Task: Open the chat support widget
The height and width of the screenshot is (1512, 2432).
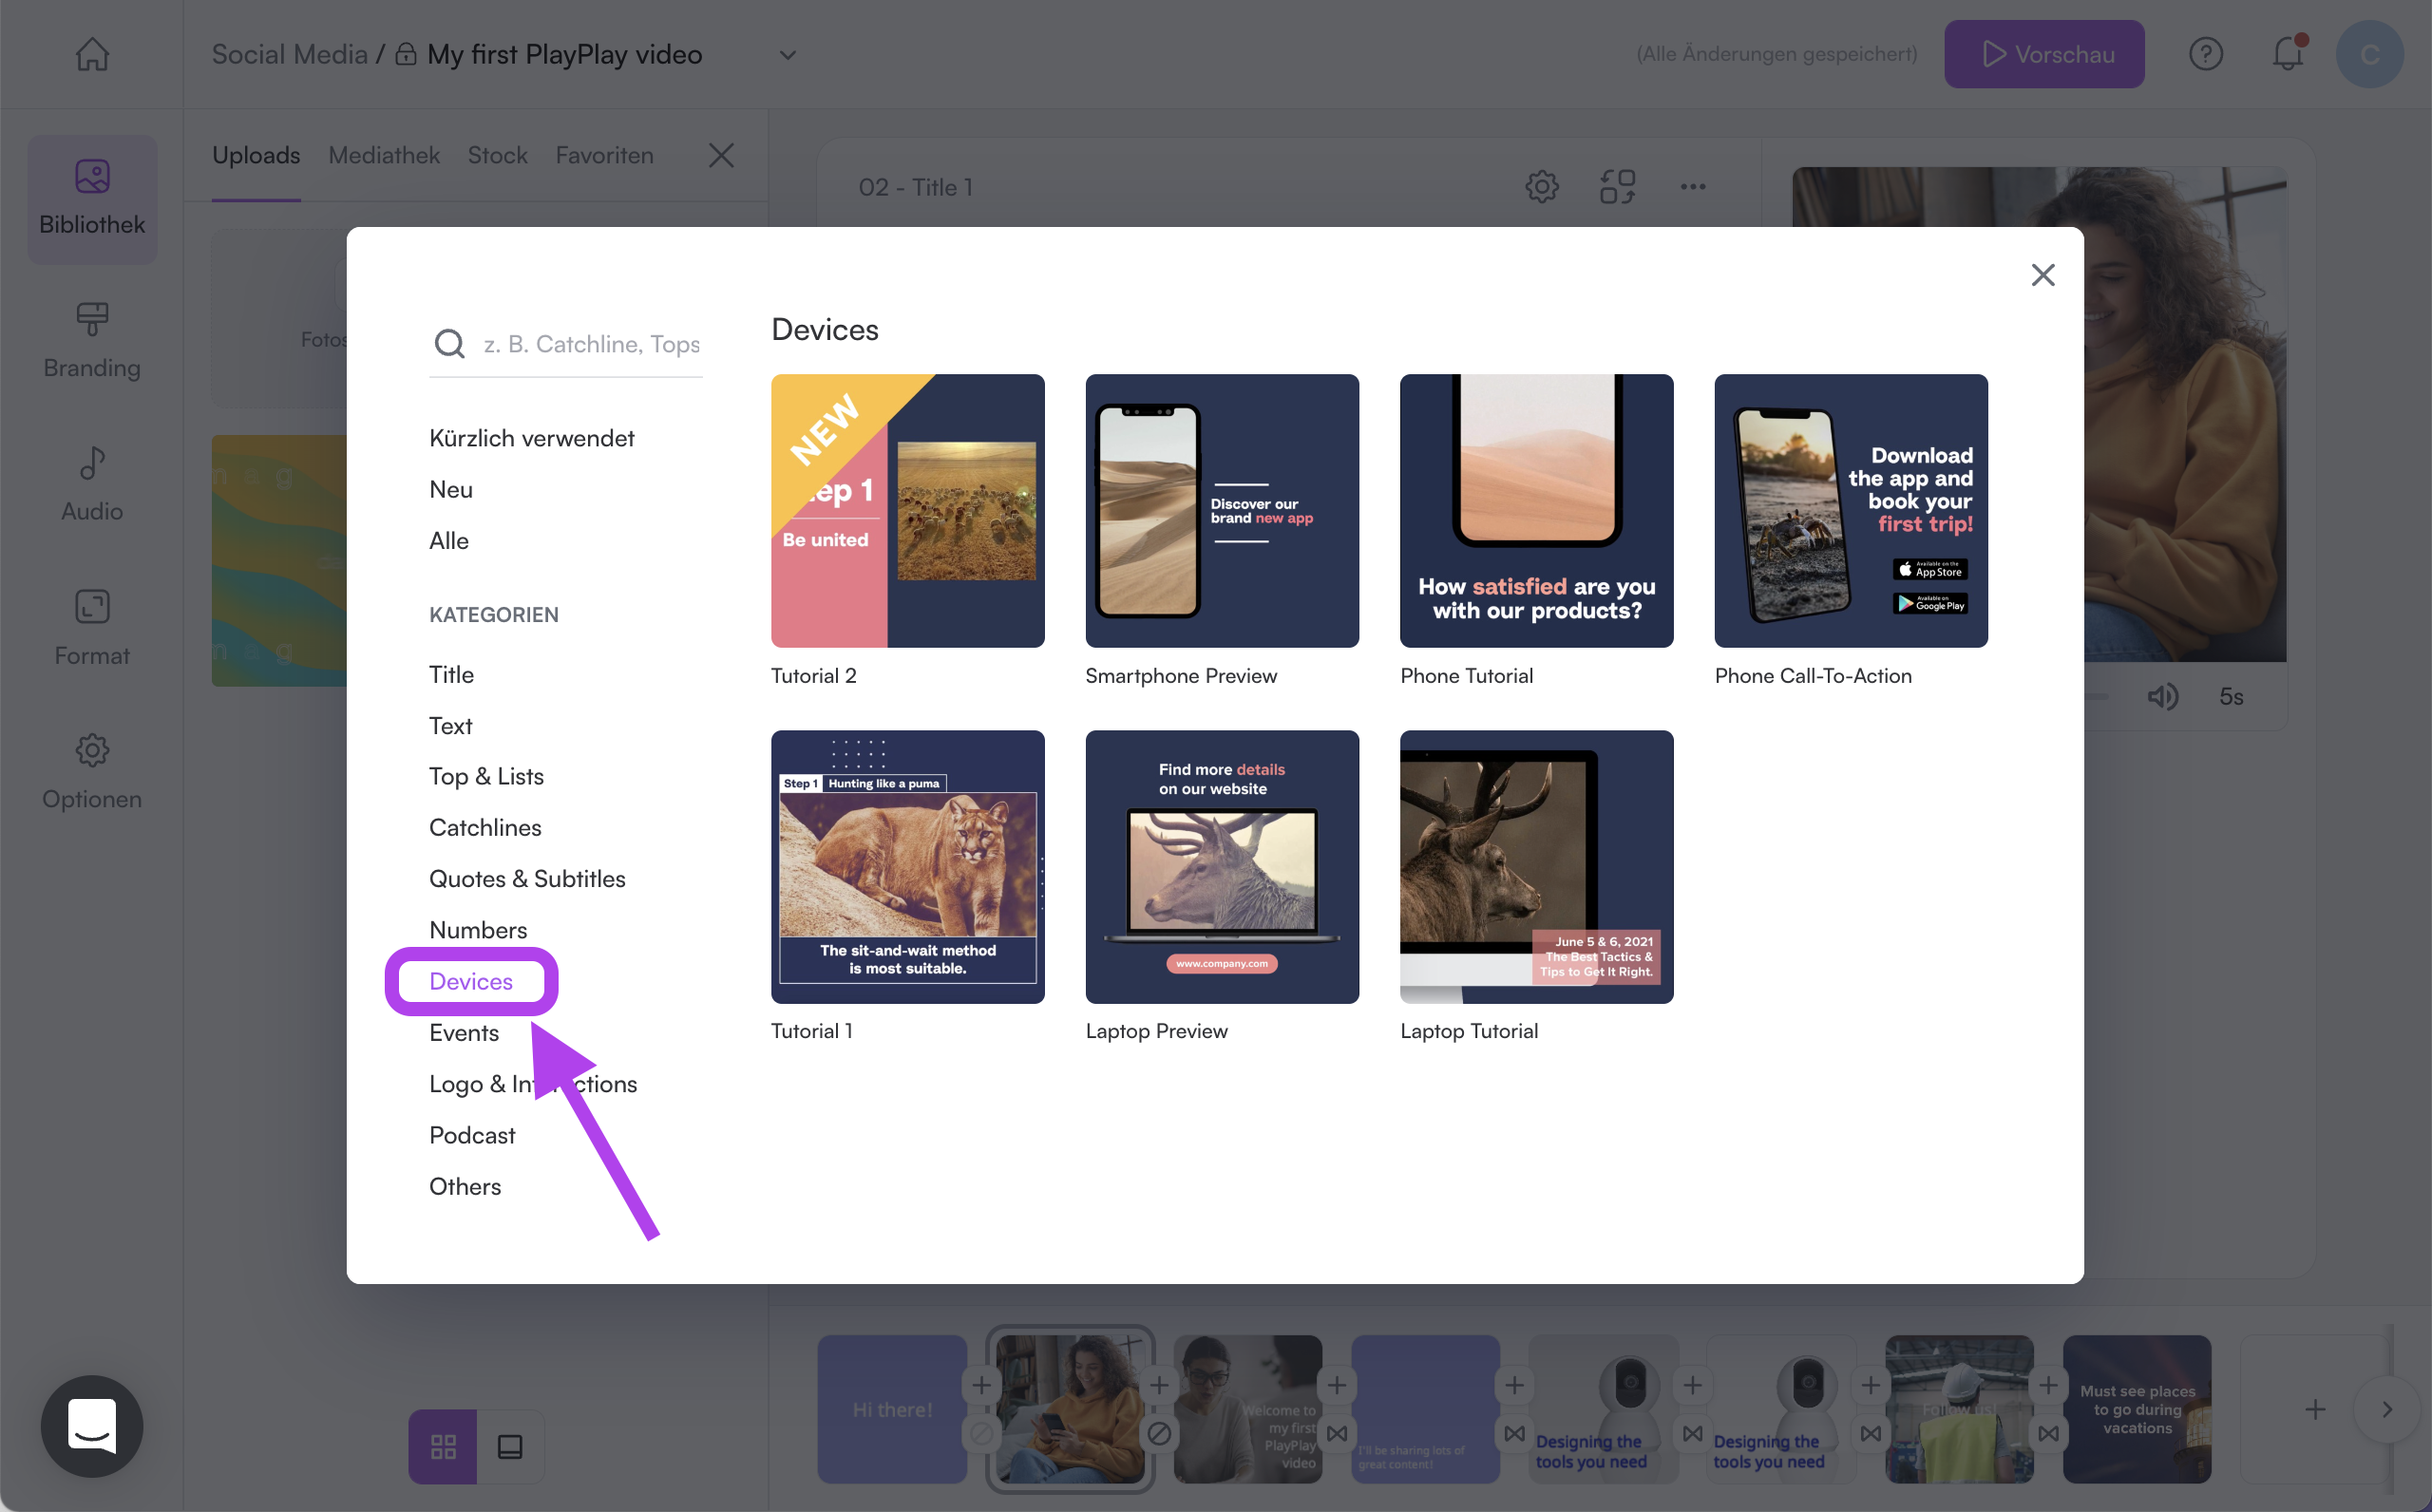Action: click(x=92, y=1426)
